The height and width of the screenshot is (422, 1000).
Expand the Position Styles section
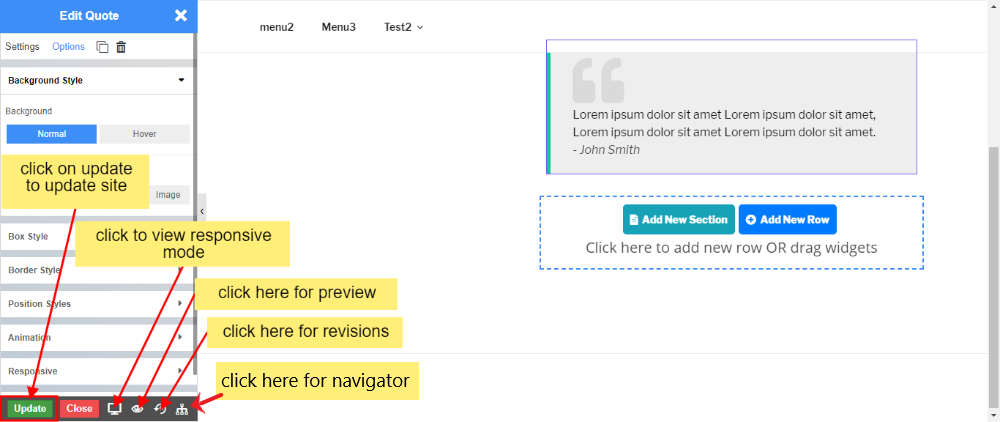click(96, 304)
